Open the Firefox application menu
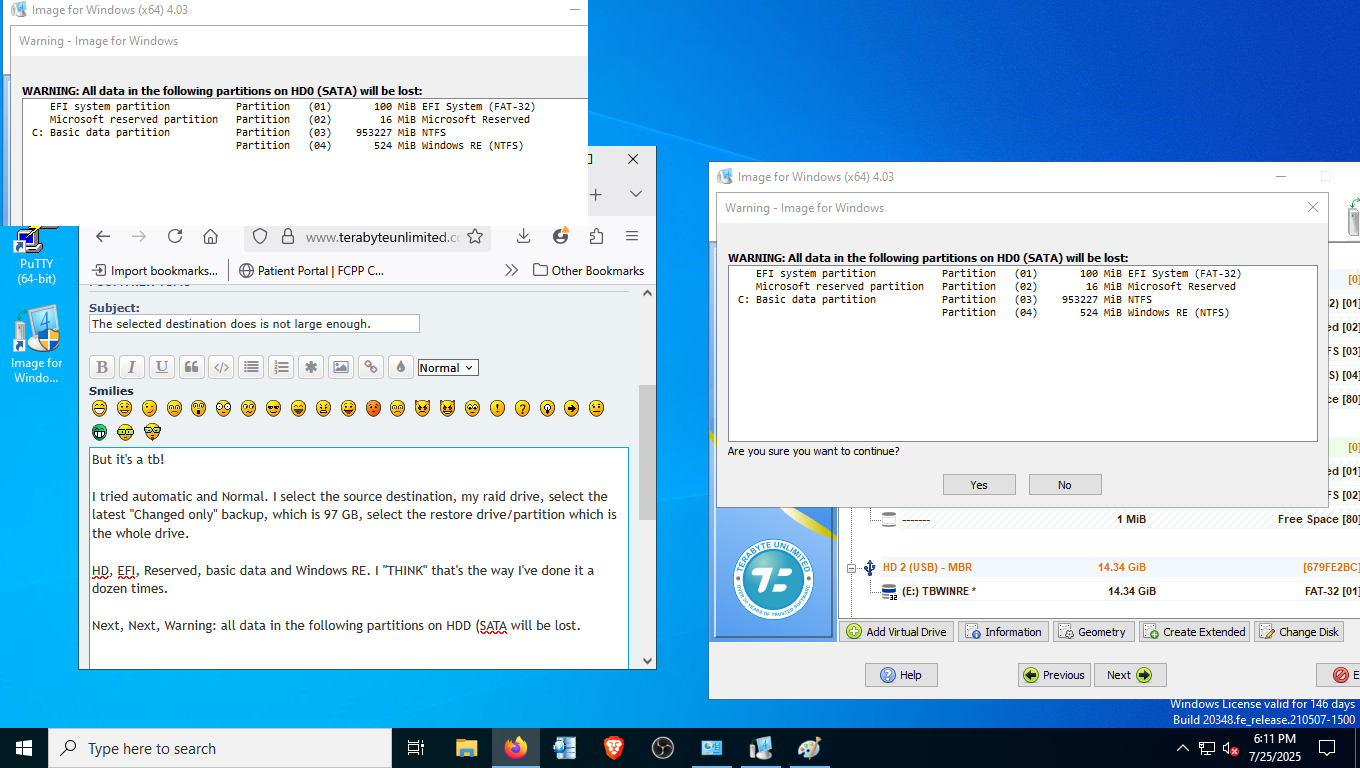The image size is (1360, 768). click(632, 236)
